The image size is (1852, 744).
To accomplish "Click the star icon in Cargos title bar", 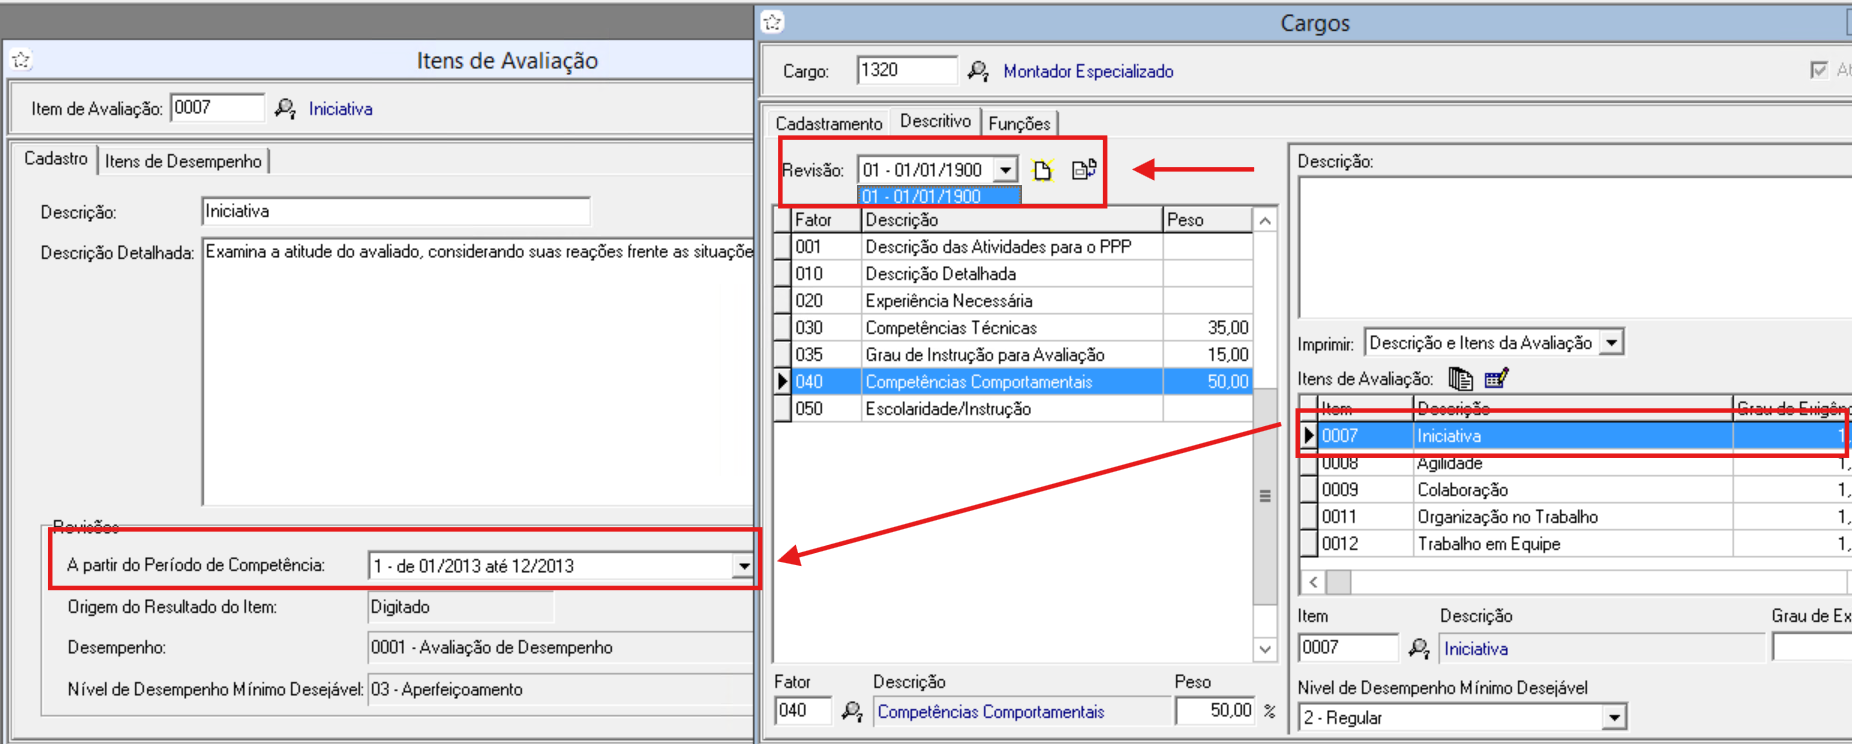I will 773,22.
